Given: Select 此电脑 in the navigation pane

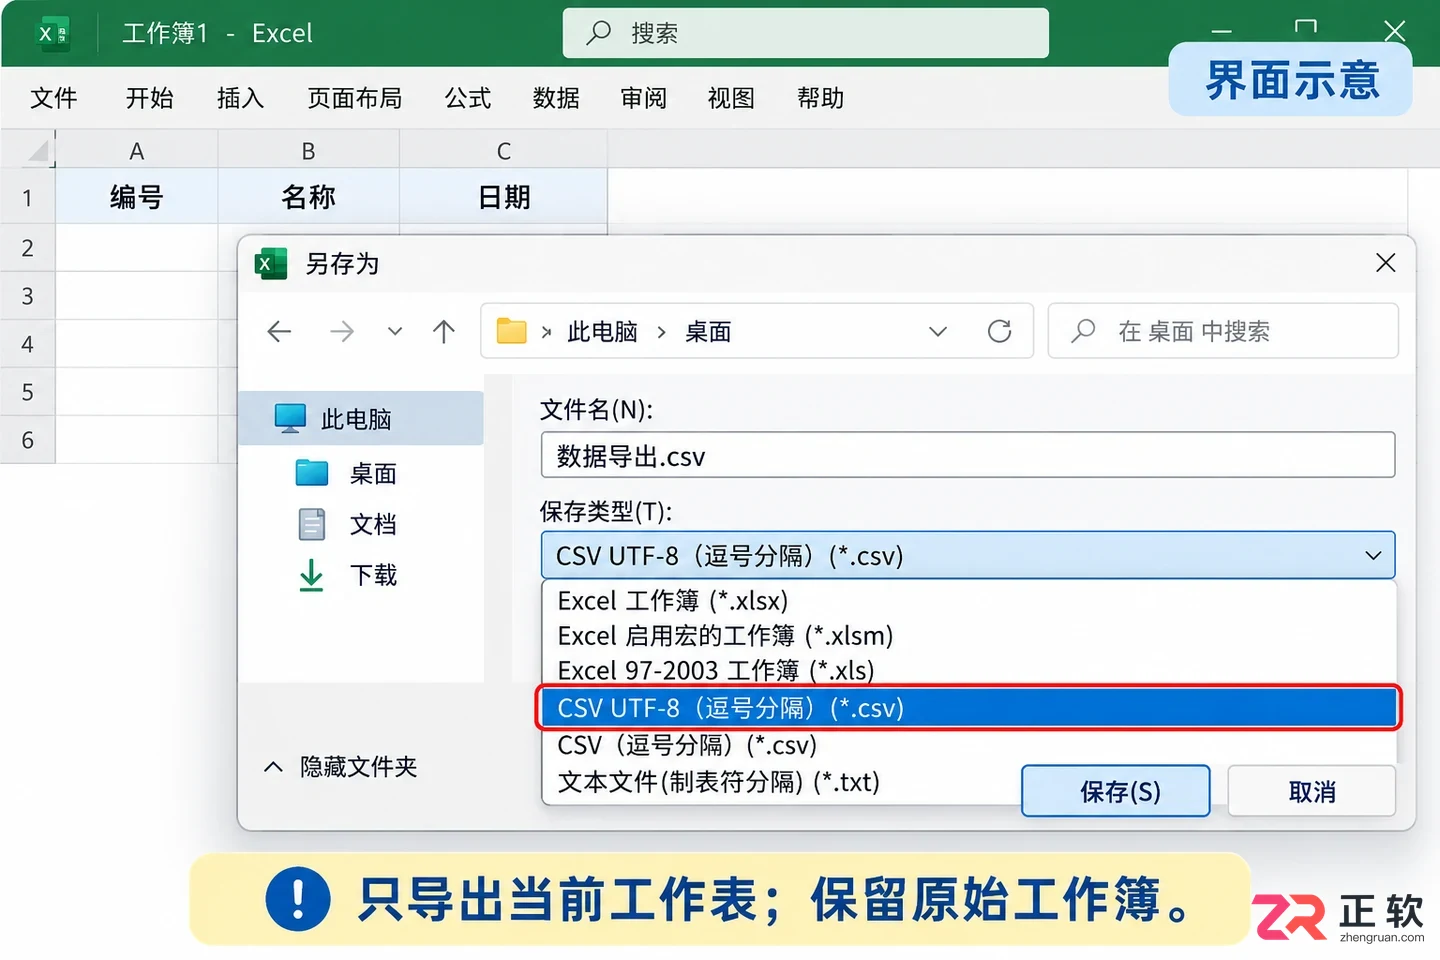Looking at the screenshot, I should (x=361, y=418).
